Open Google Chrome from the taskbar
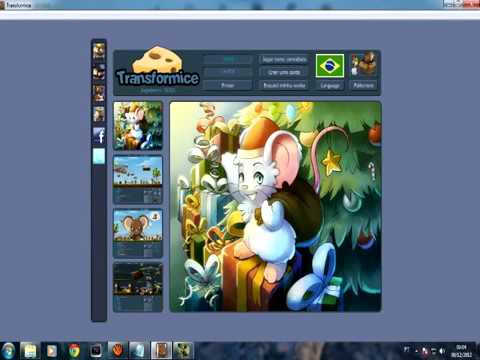 [x=74, y=351]
